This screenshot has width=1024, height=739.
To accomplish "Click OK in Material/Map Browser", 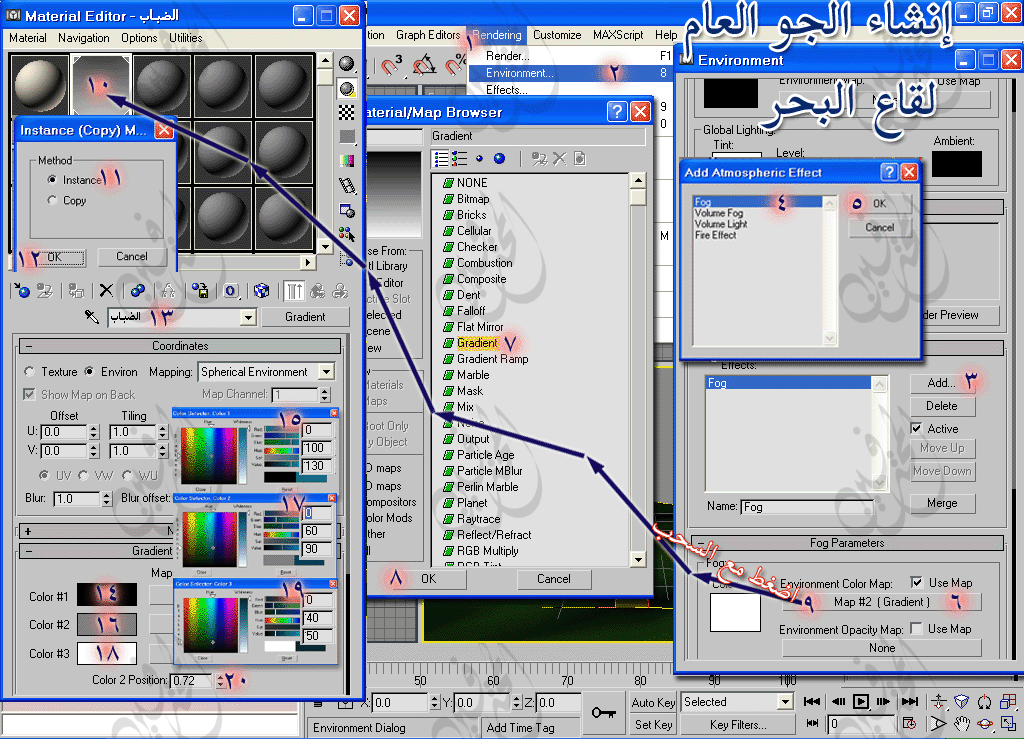I will (428, 579).
